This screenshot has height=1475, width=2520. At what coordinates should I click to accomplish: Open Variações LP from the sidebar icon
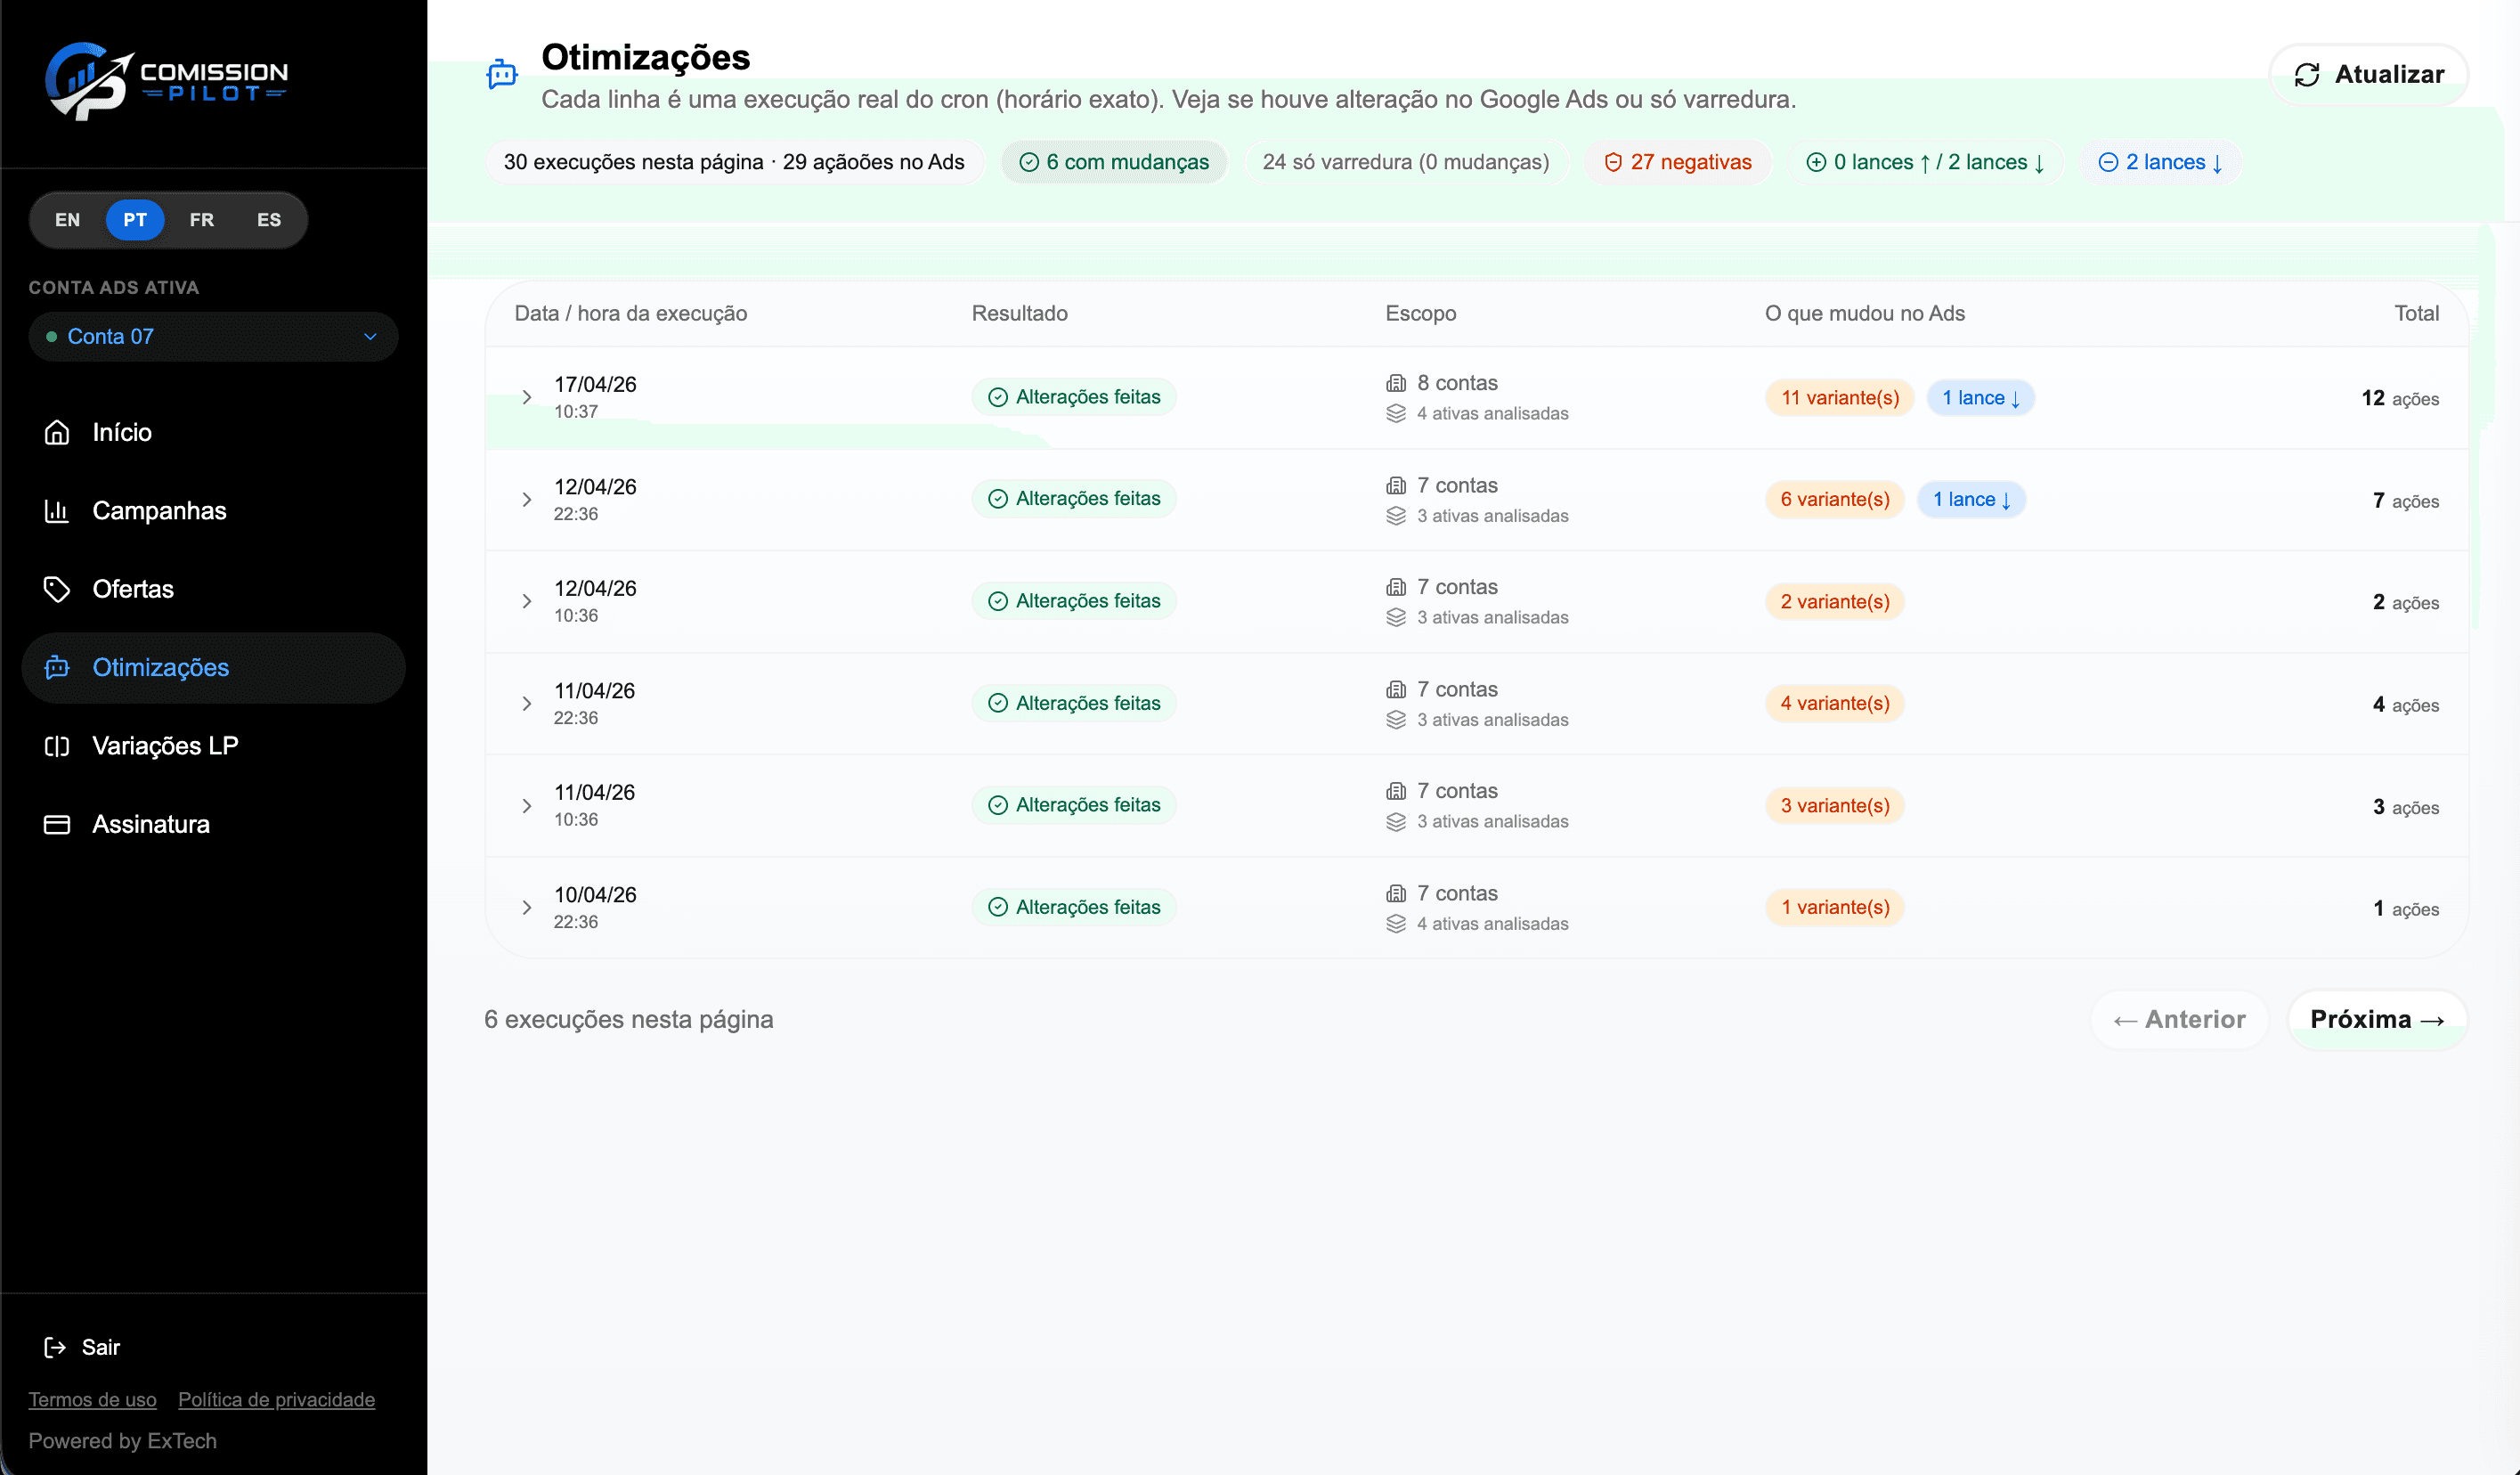point(57,745)
